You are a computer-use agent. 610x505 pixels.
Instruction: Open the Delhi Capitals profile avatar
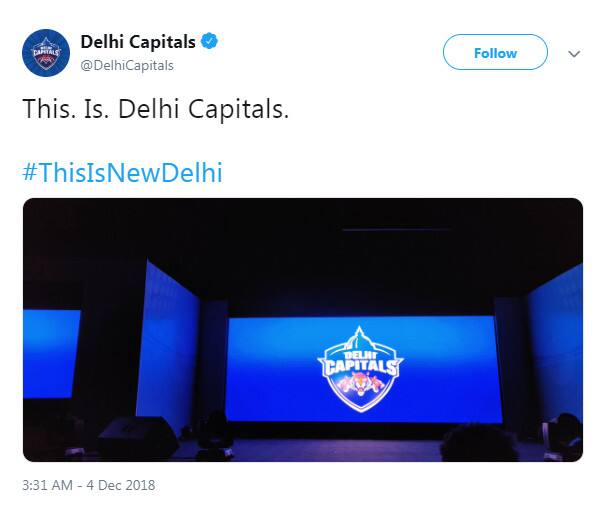tap(46, 53)
